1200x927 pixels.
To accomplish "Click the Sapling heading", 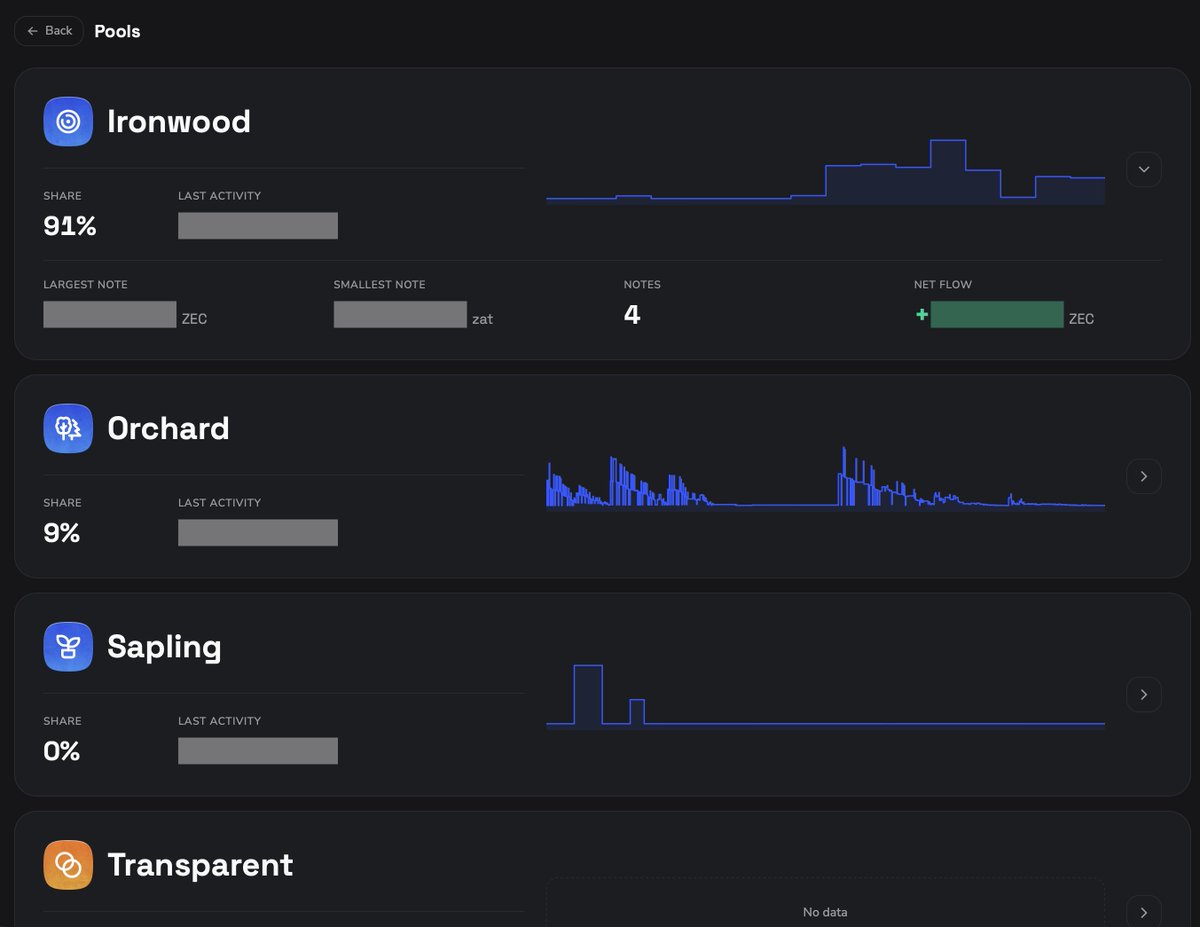I will 164,647.
